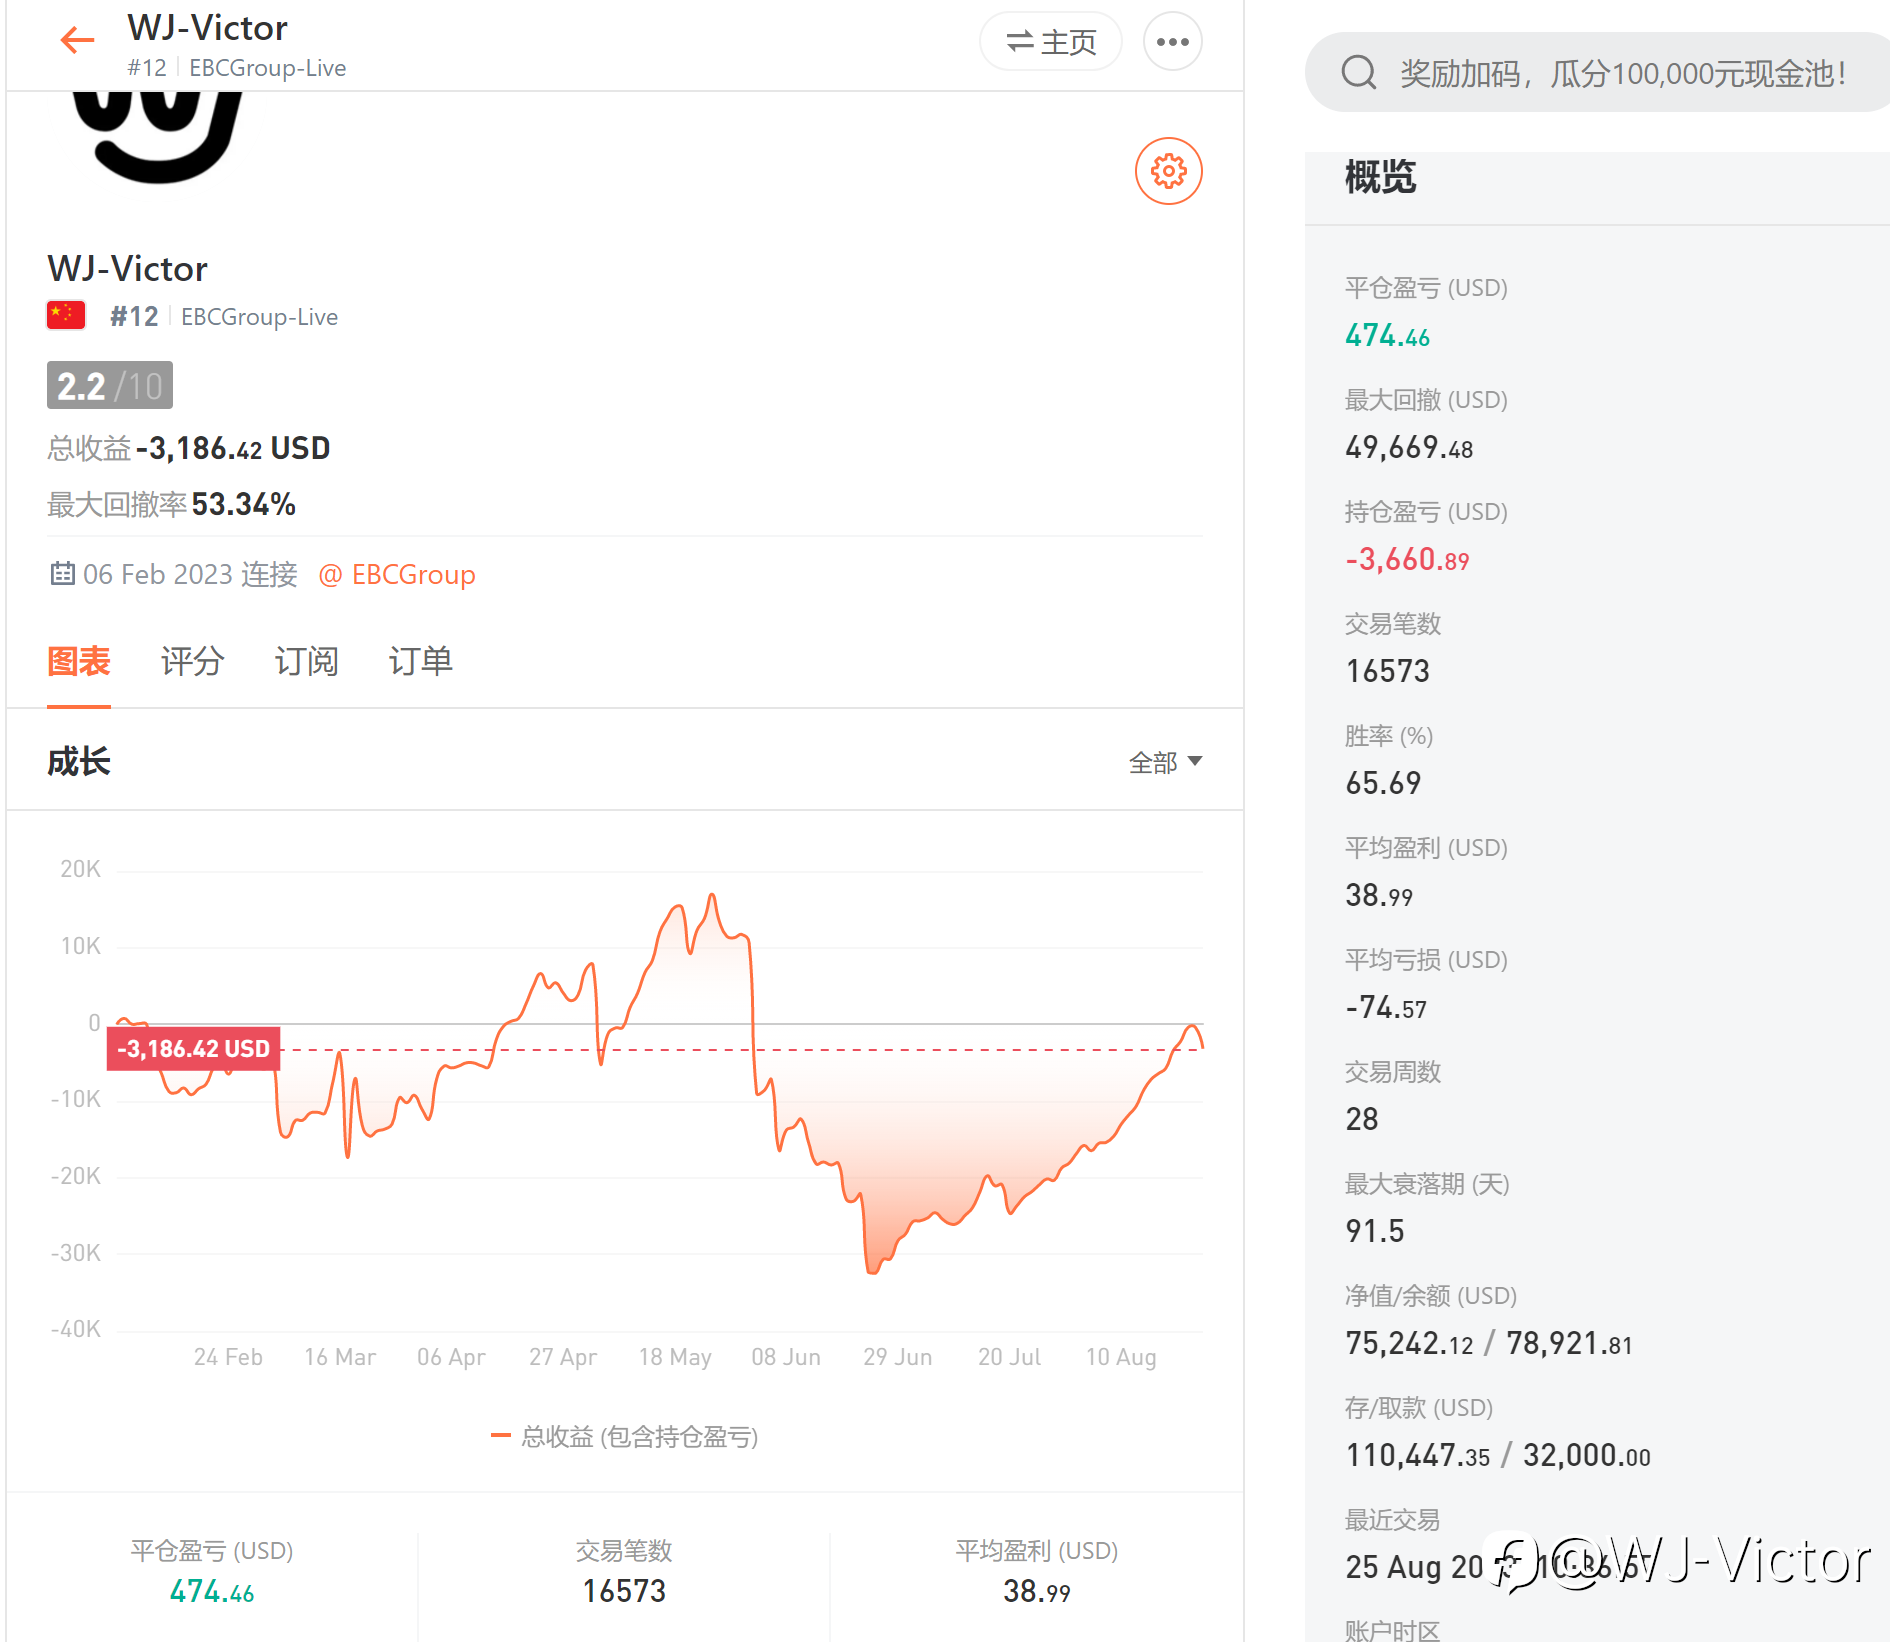The height and width of the screenshot is (1642, 1890).
Task: Click the 06 Feb 2023 连接 date text
Action: 190,574
